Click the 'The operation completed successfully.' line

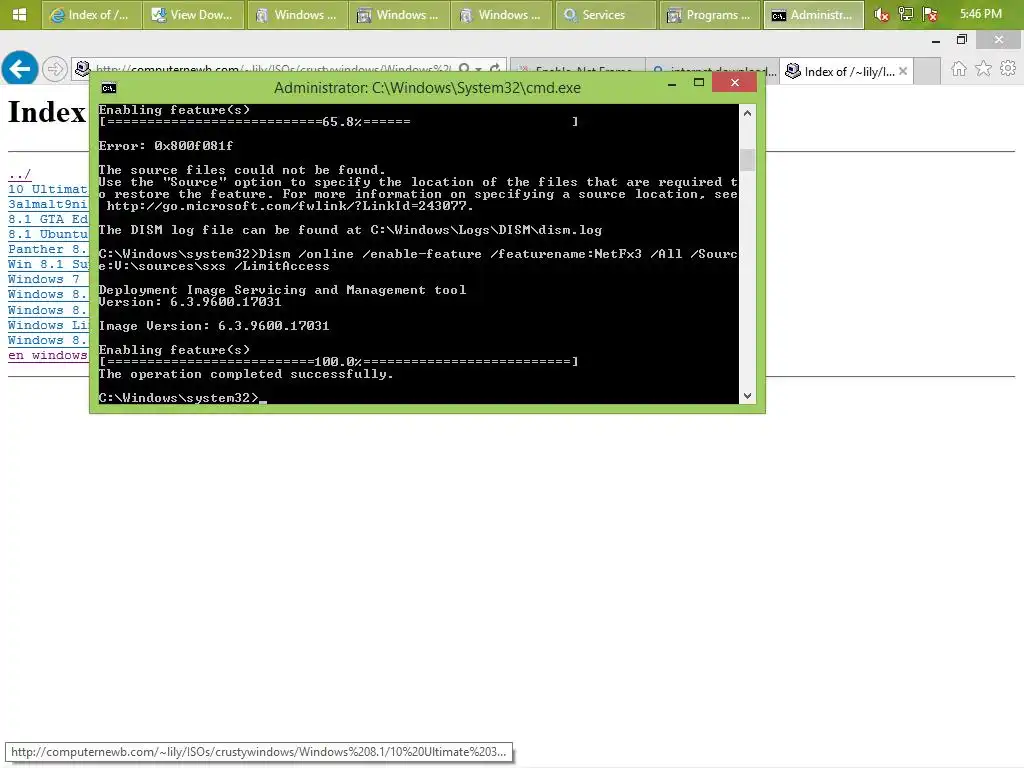point(246,374)
